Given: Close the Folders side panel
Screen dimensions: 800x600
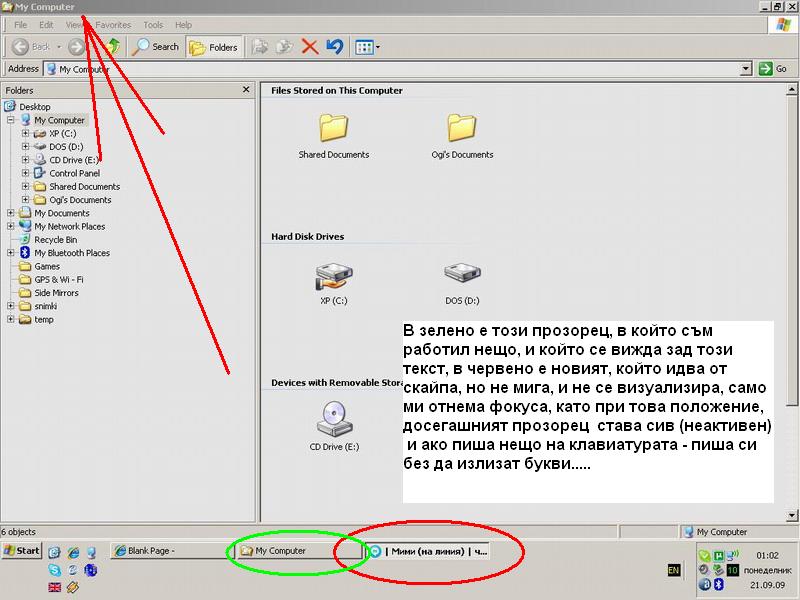Looking at the screenshot, I should point(247,90).
